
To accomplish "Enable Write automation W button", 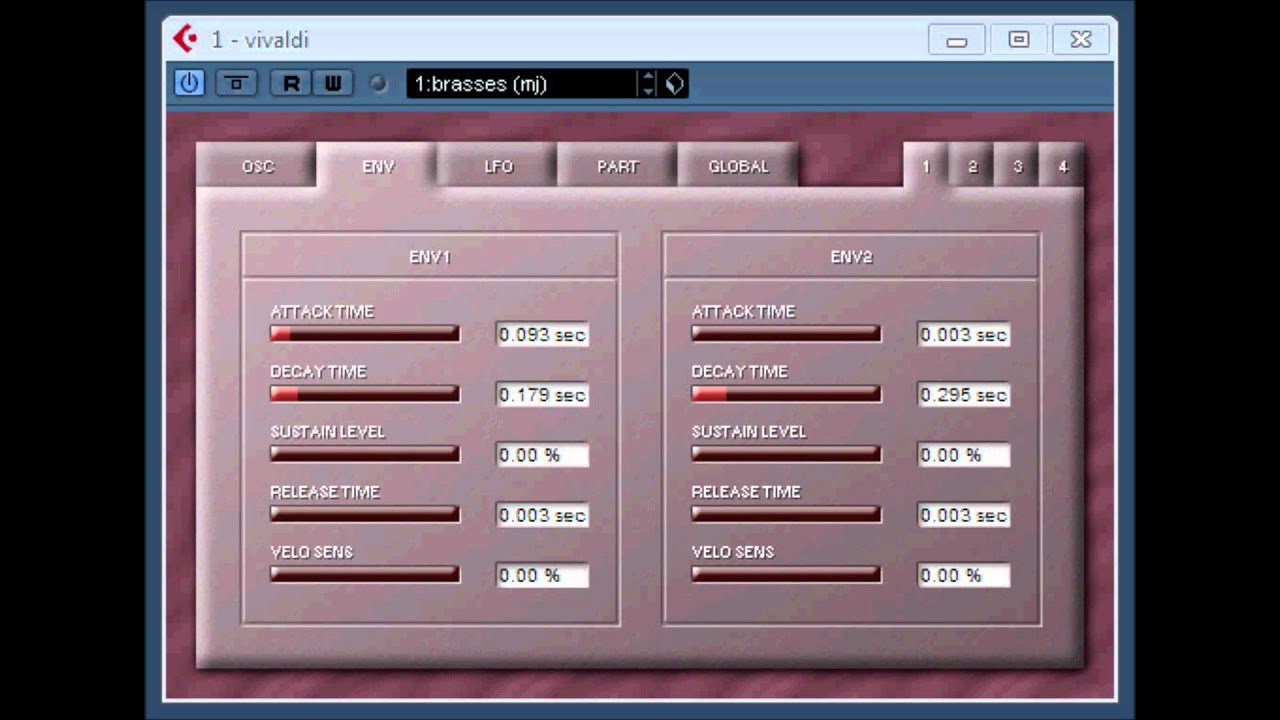I will coord(333,83).
